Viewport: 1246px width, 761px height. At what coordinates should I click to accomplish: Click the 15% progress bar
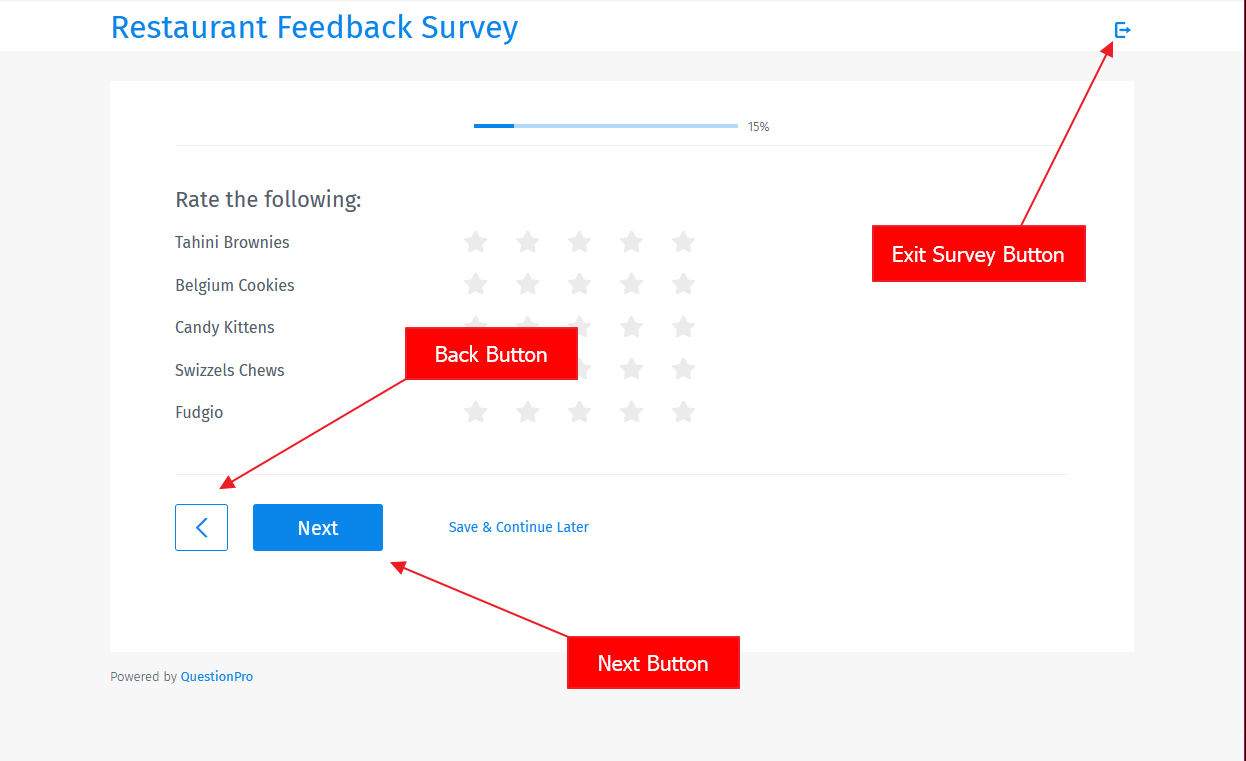(x=605, y=126)
